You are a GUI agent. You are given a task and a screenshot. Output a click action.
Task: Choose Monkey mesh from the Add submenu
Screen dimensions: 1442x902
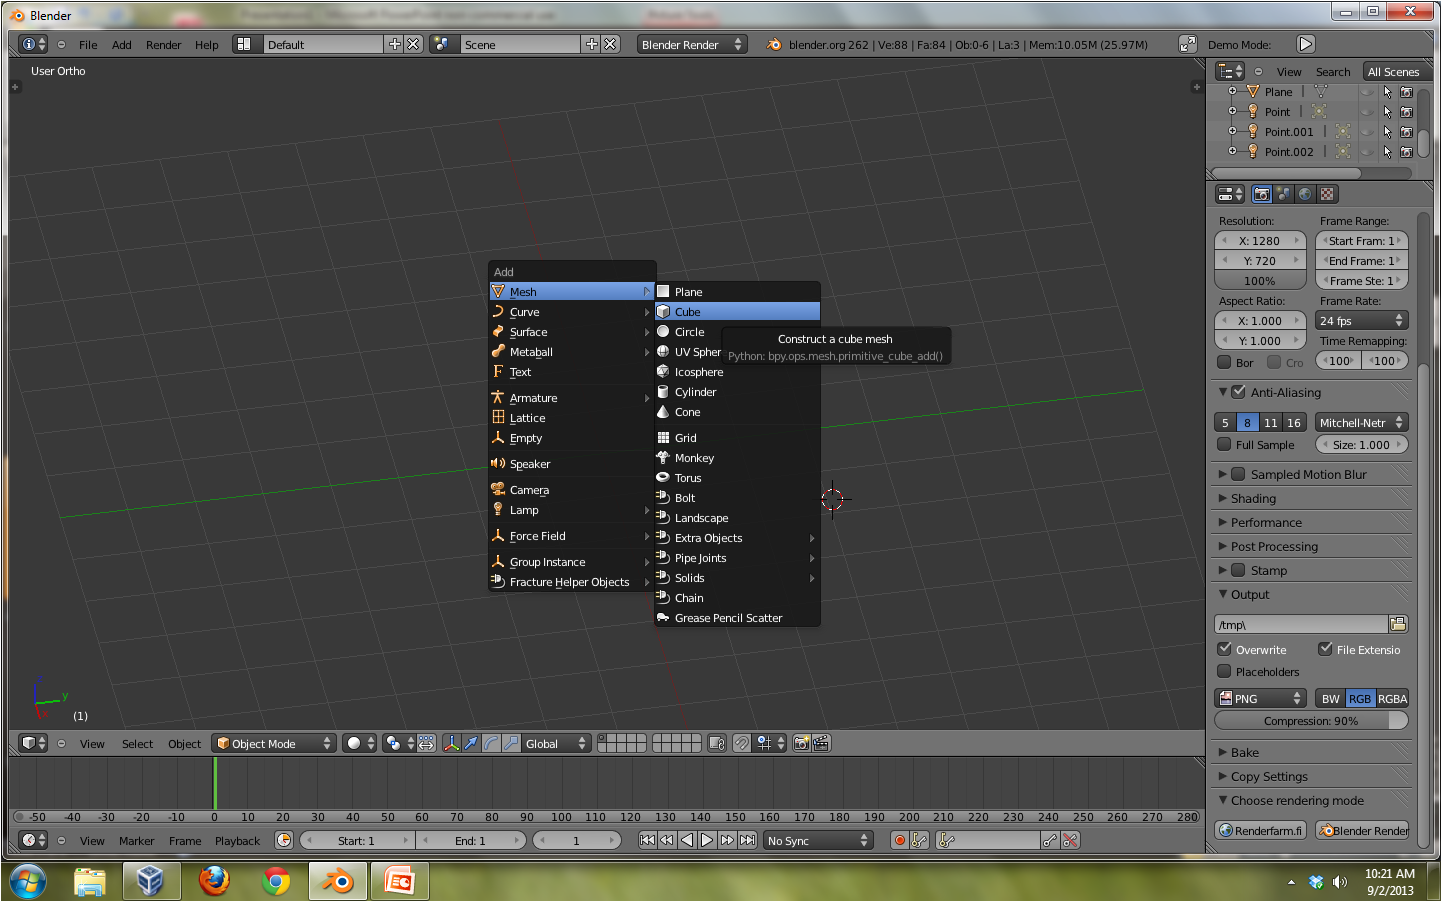(737, 458)
